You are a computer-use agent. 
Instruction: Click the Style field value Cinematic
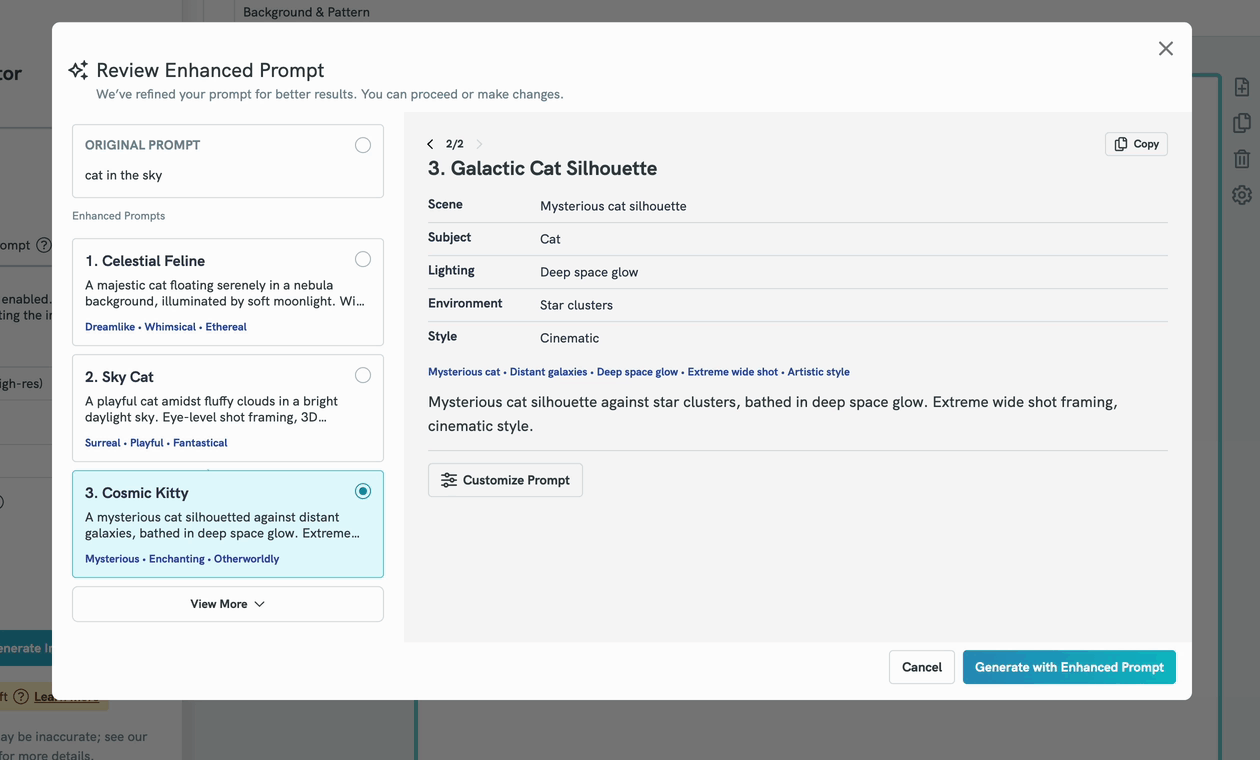tap(569, 338)
